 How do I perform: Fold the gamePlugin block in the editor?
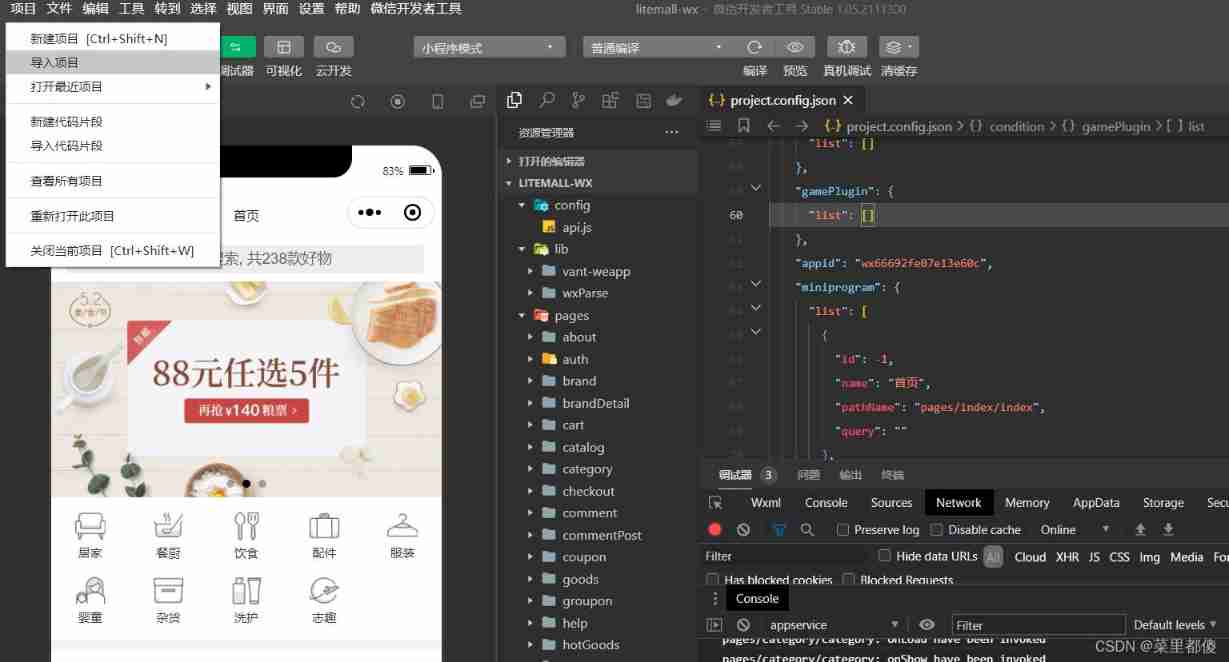pos(756,187)
